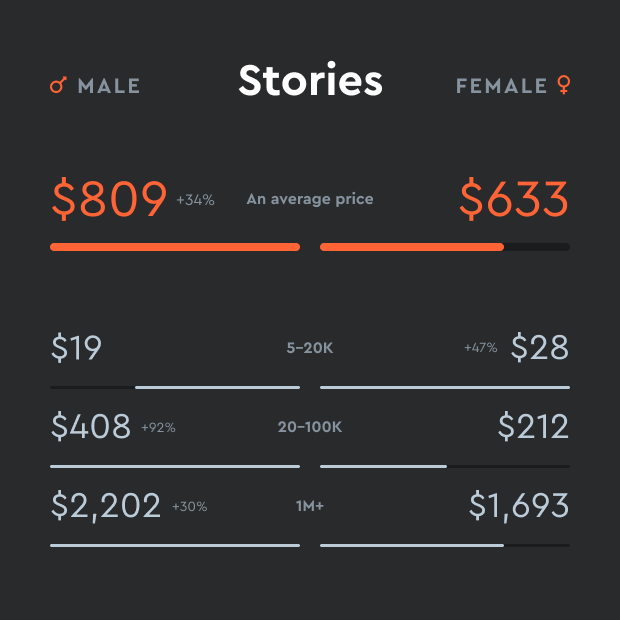
Task: Click the female gender symbol icon
Action: pos(564,86)
